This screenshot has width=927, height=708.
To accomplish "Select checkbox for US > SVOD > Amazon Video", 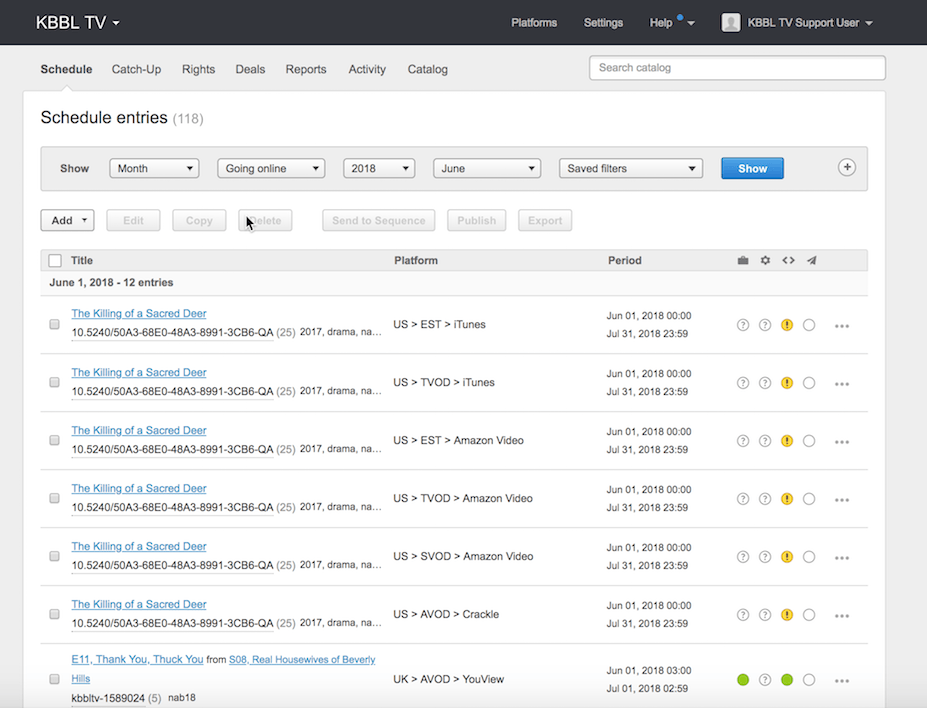I will (x=55, y=557).
